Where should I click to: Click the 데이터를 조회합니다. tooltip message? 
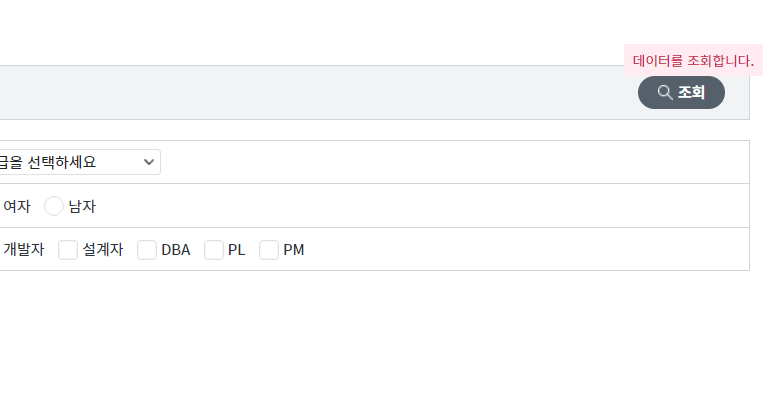point(693,61)
